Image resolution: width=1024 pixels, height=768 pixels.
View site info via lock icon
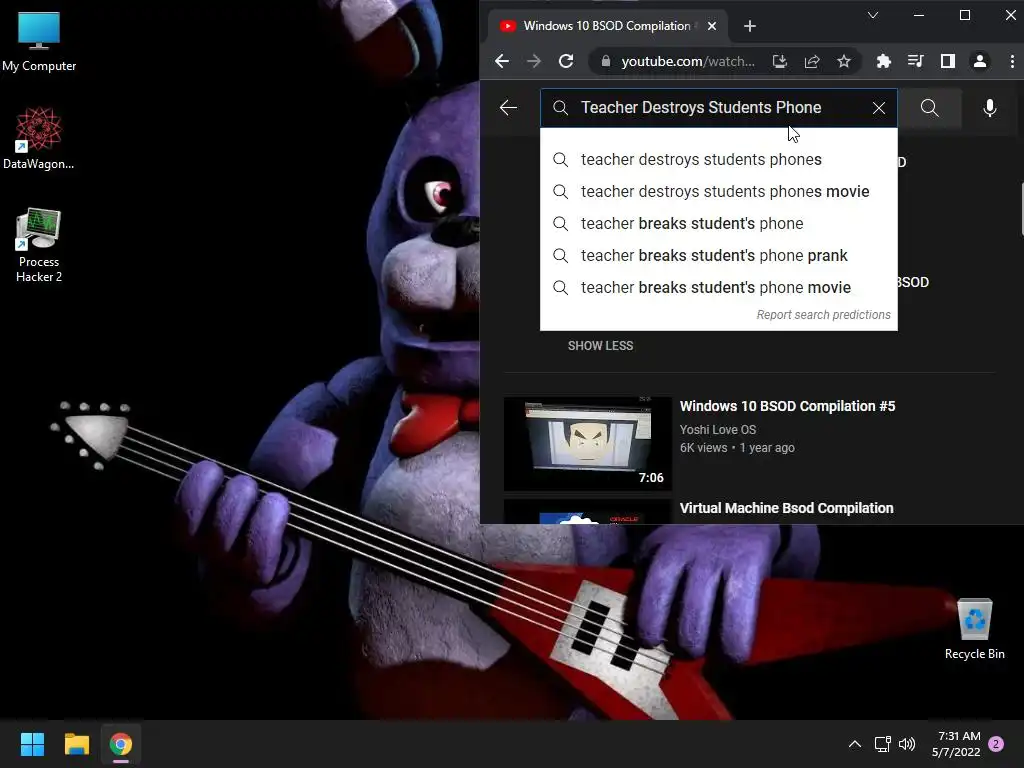tap(605, 61)
